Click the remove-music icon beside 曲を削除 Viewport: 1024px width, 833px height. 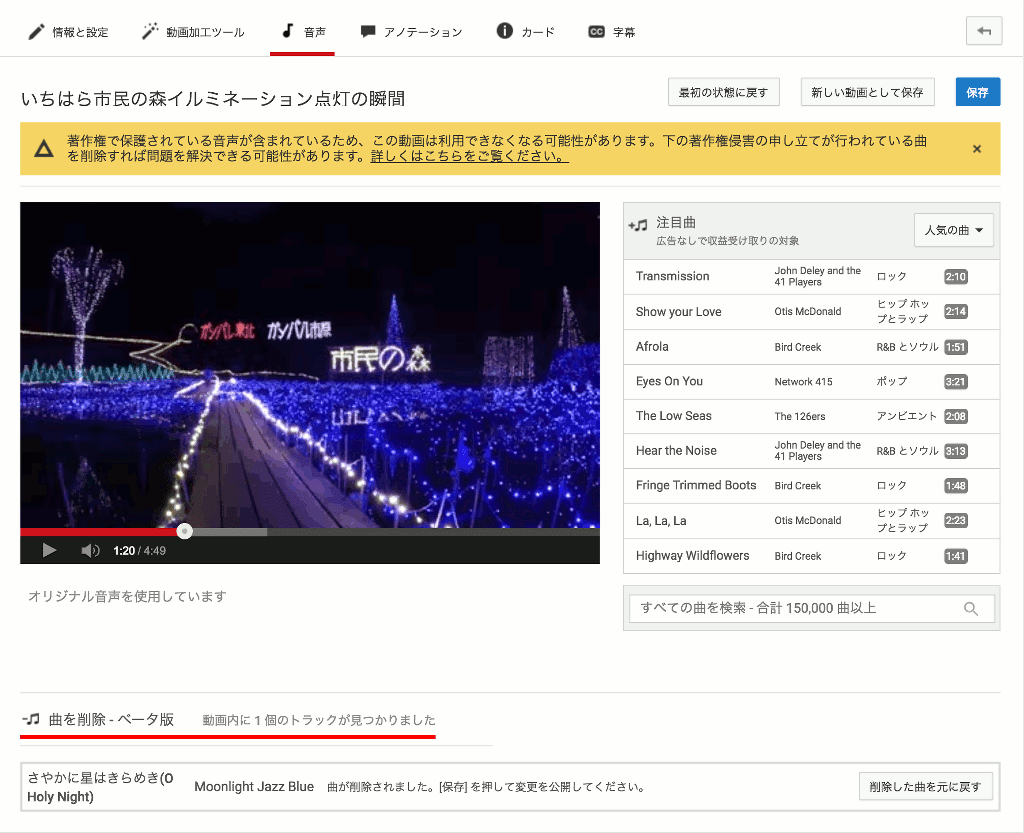pyautogui.click(x=31, y=719)
